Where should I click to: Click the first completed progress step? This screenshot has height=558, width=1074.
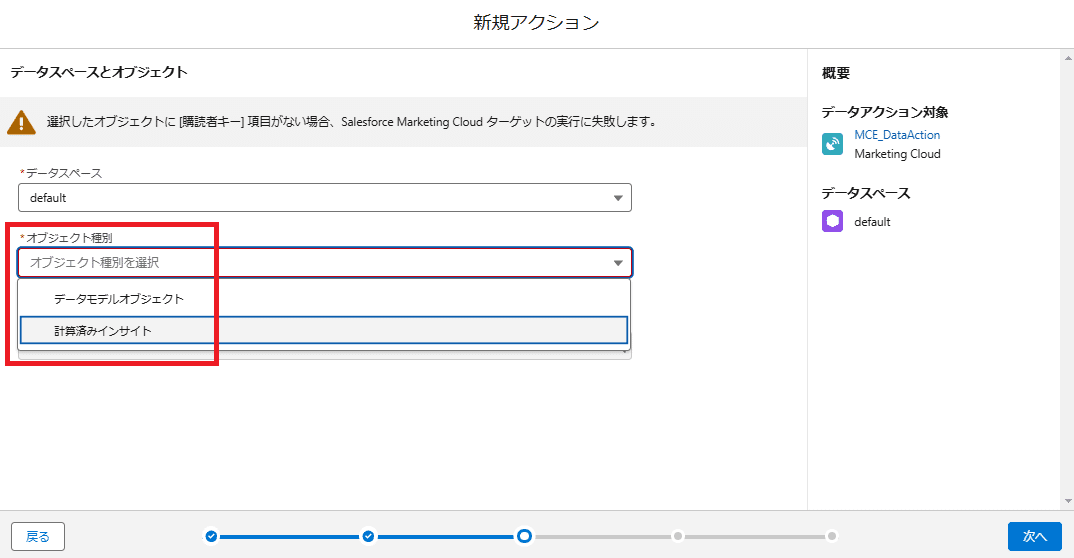click(x=211, y=536)
